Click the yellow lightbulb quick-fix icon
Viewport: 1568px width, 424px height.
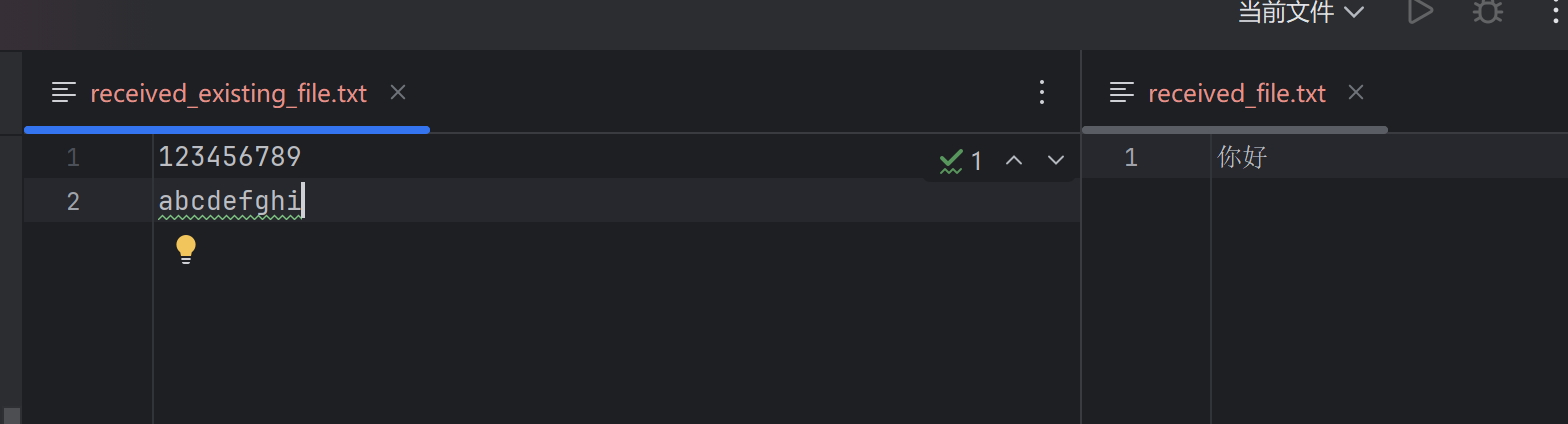(x=186, y=249)
